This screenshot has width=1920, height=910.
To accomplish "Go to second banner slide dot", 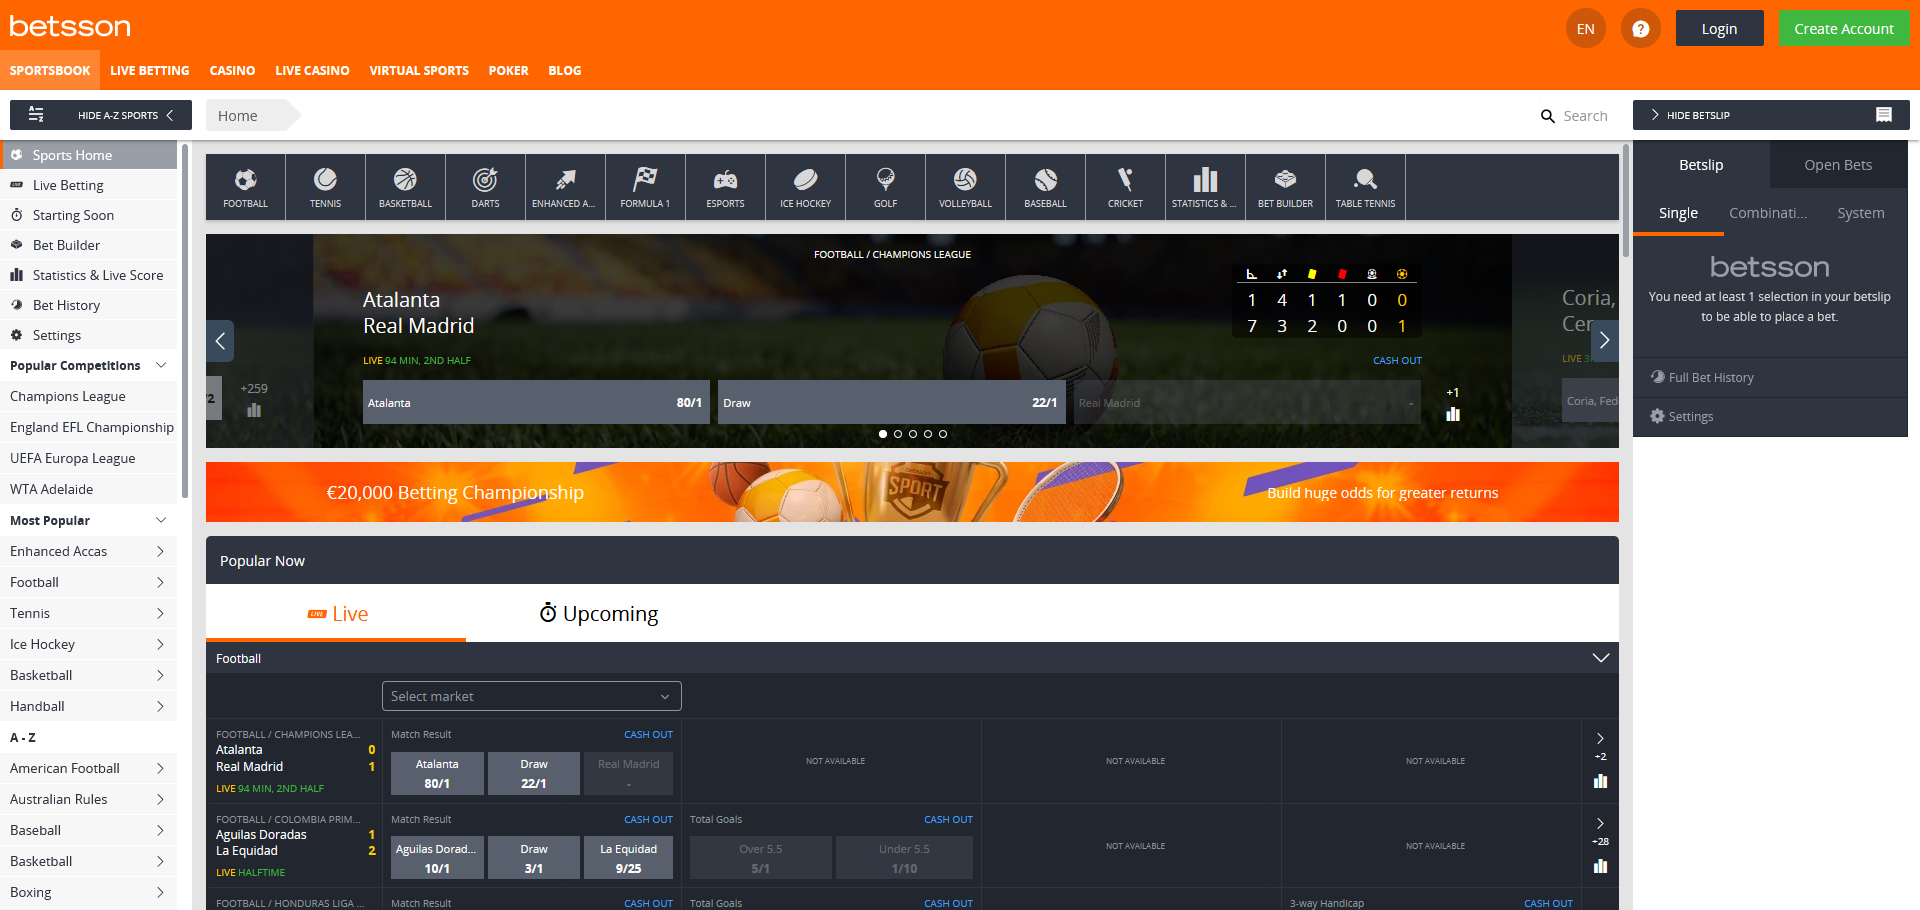I will [898, 434].
